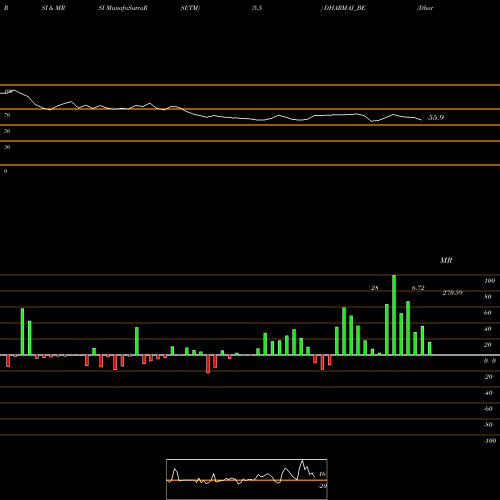Click the 50 level label on RSI chart
This screenshot has width=500, height=500.
(7, 131)
